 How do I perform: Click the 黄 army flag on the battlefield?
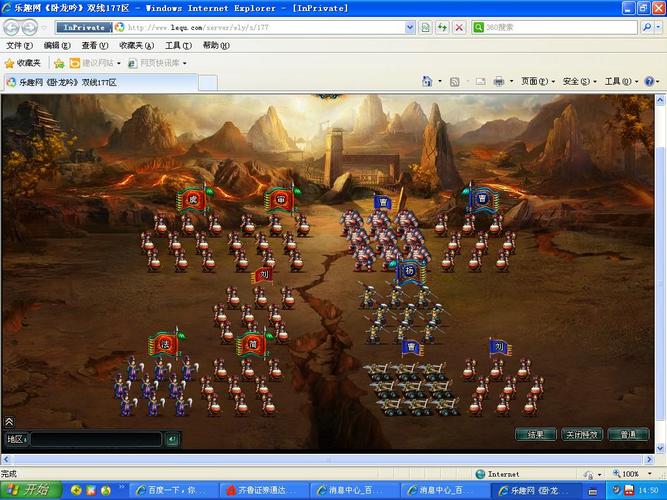click(191, 200)
